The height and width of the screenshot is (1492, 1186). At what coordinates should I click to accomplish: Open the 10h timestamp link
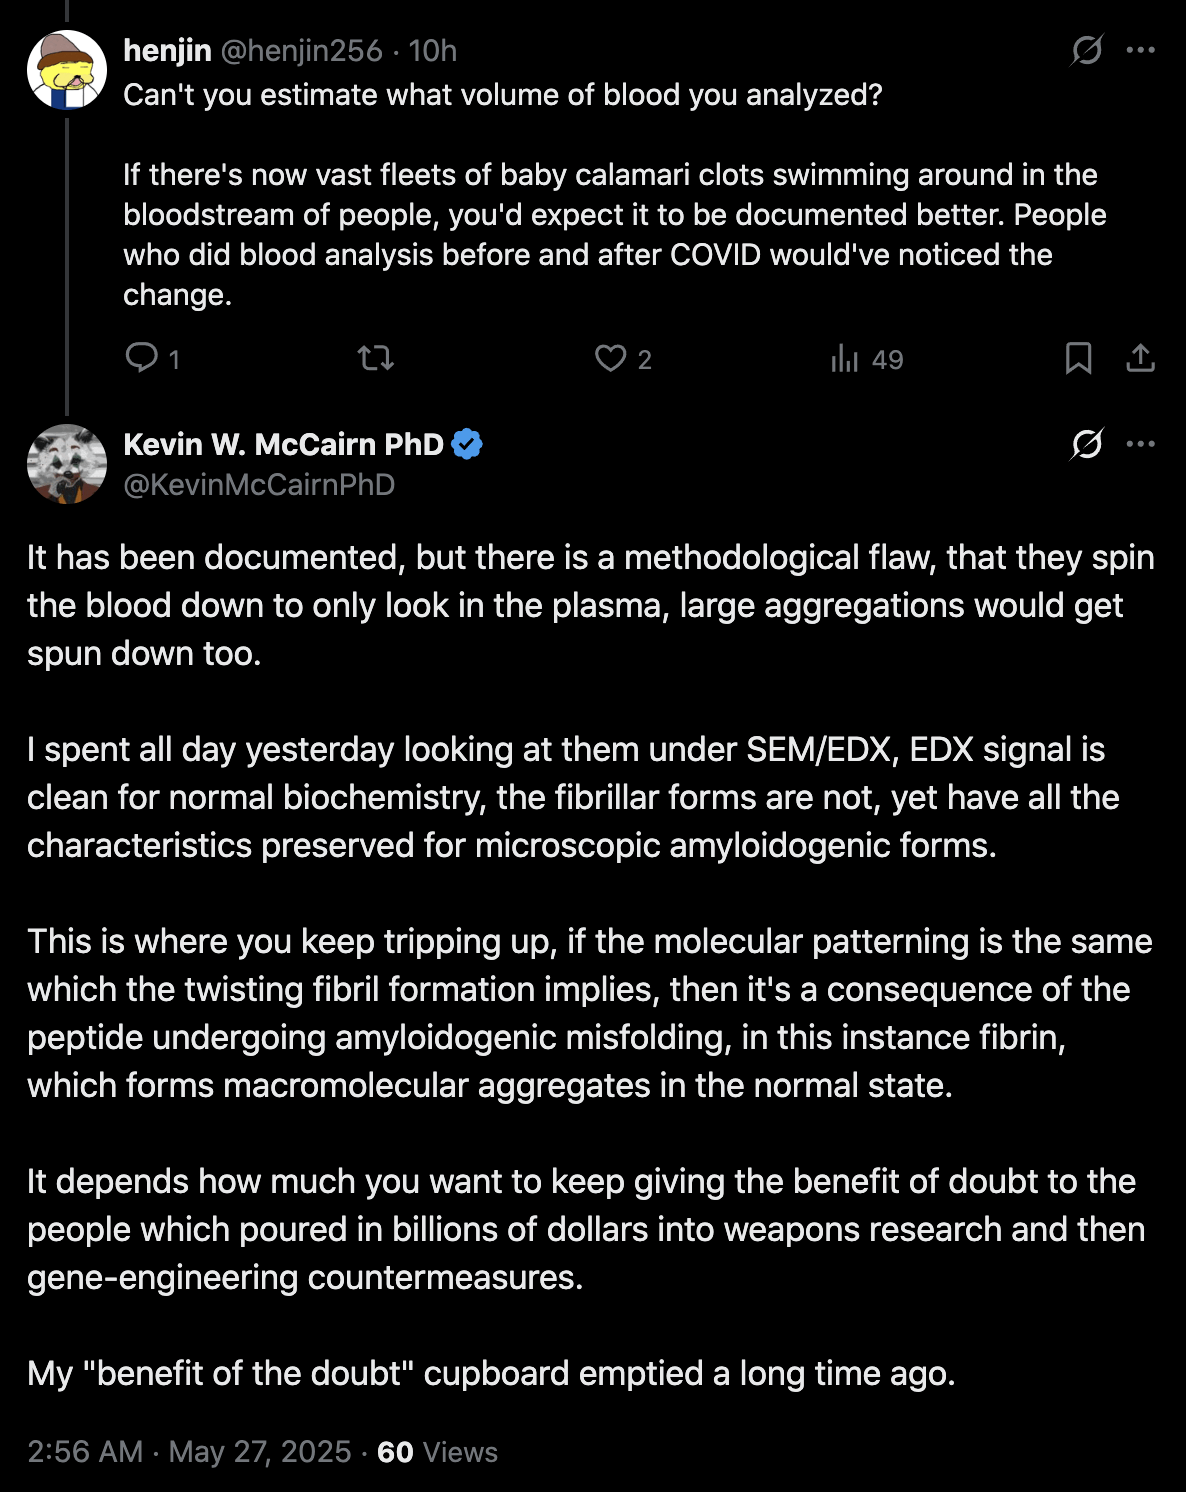tap(433, 50)
